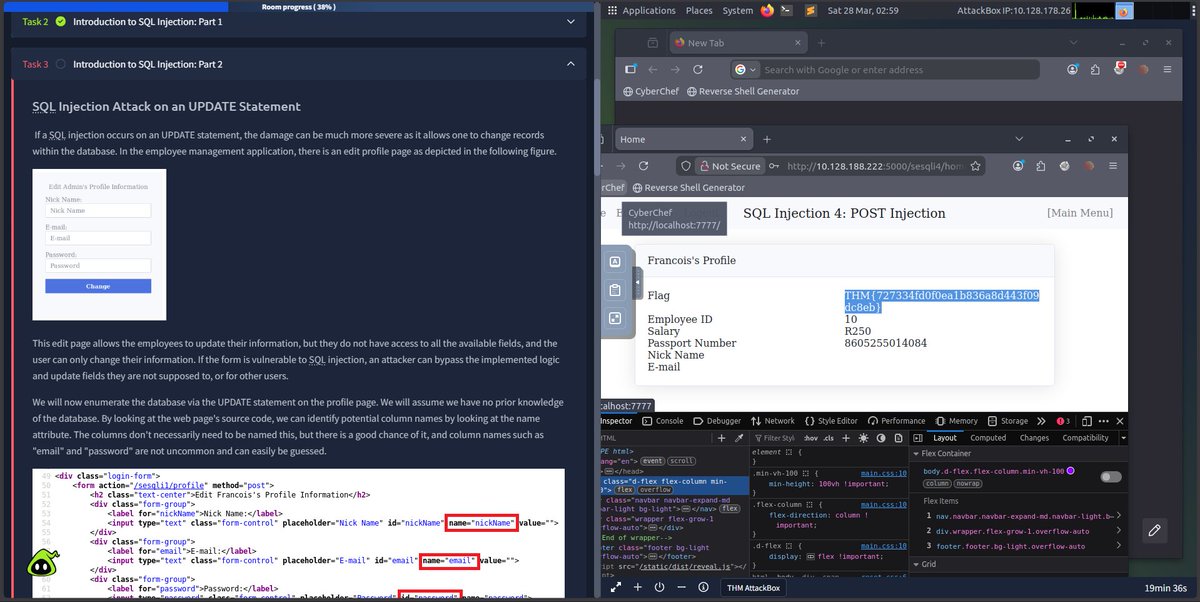Open the DevTools Console tab
Screen dimensions: 1200x602
tap(661, 421)
